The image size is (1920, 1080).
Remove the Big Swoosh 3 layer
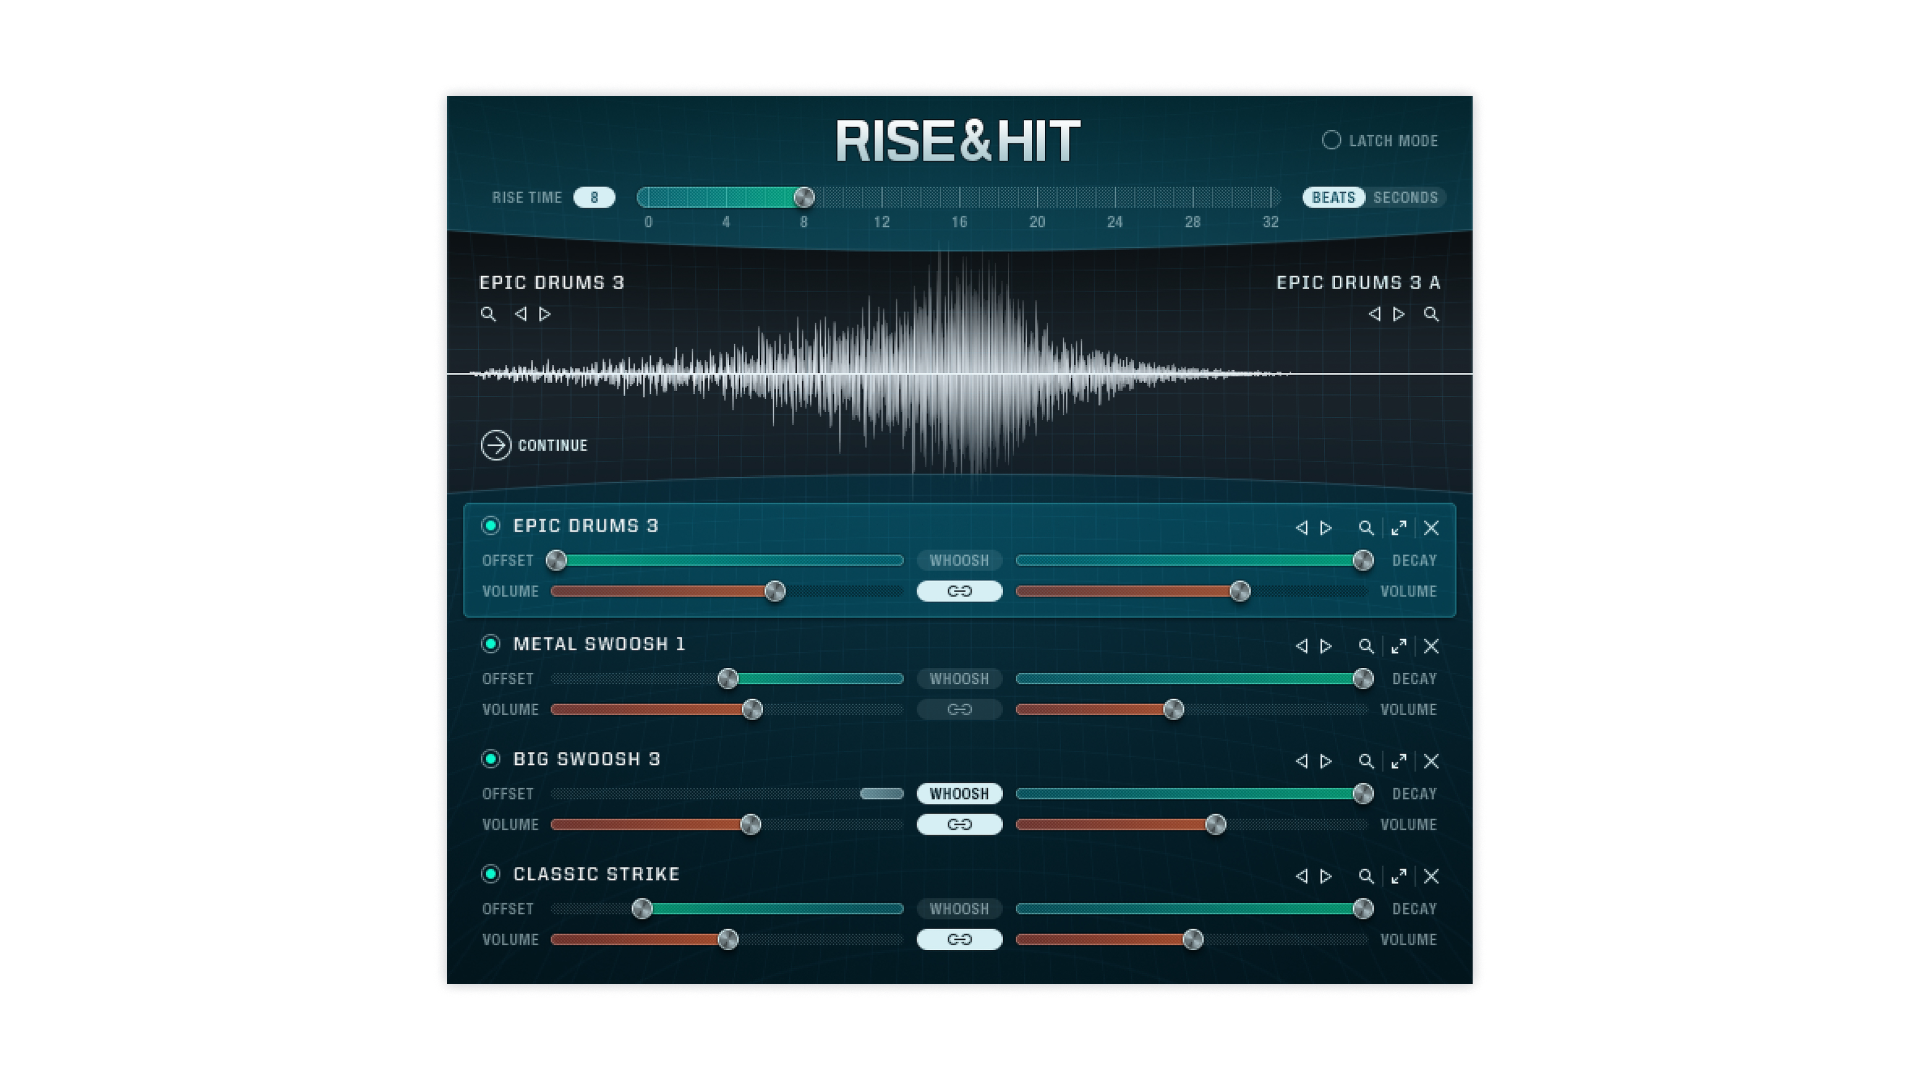(x=1431, y=761)
